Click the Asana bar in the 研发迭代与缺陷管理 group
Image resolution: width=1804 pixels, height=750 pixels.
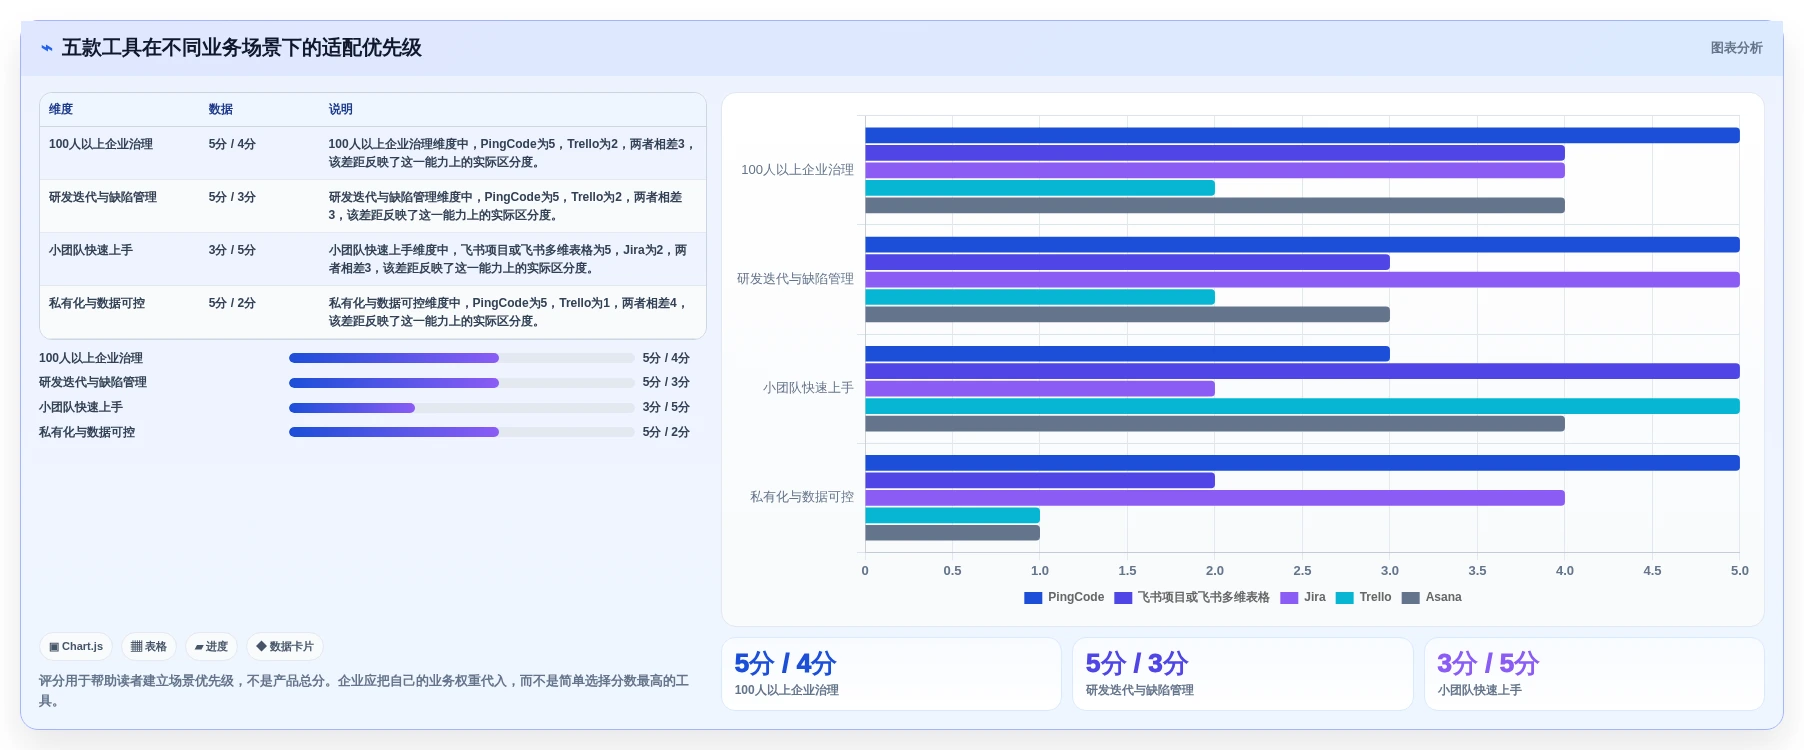(1127, 314)
